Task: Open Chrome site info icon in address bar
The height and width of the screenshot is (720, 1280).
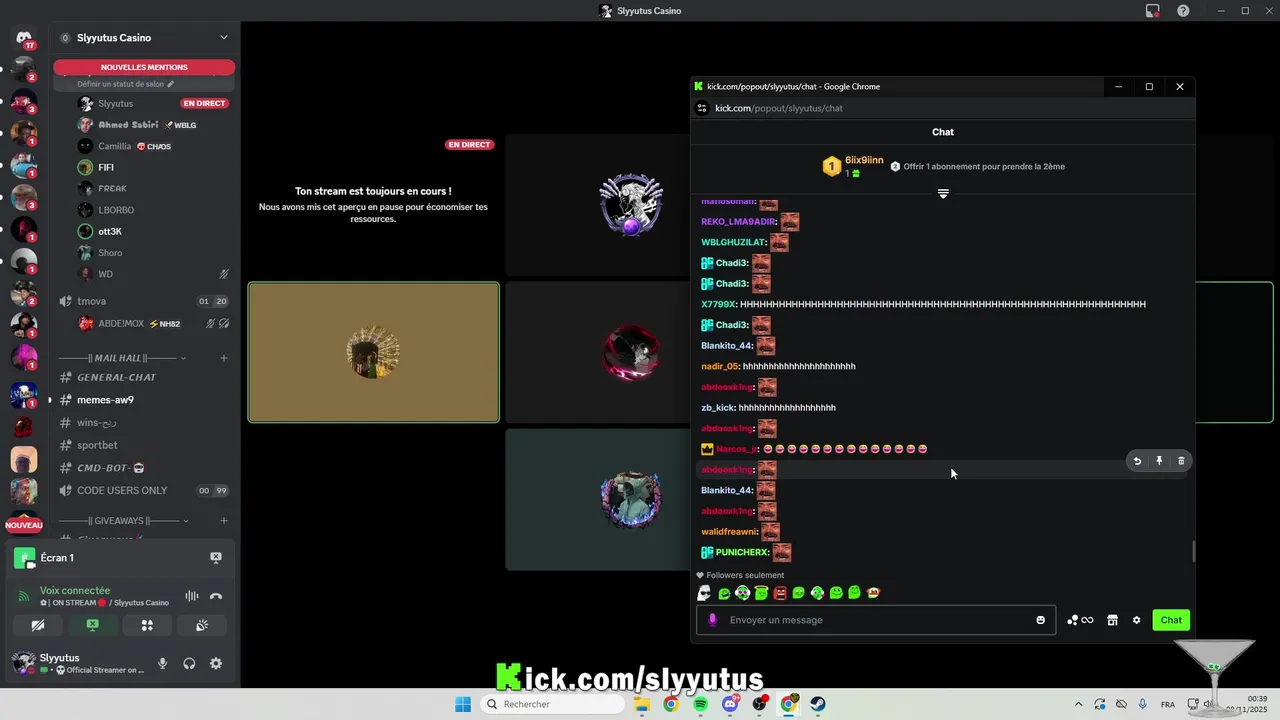Action: [x=702, y=108]
